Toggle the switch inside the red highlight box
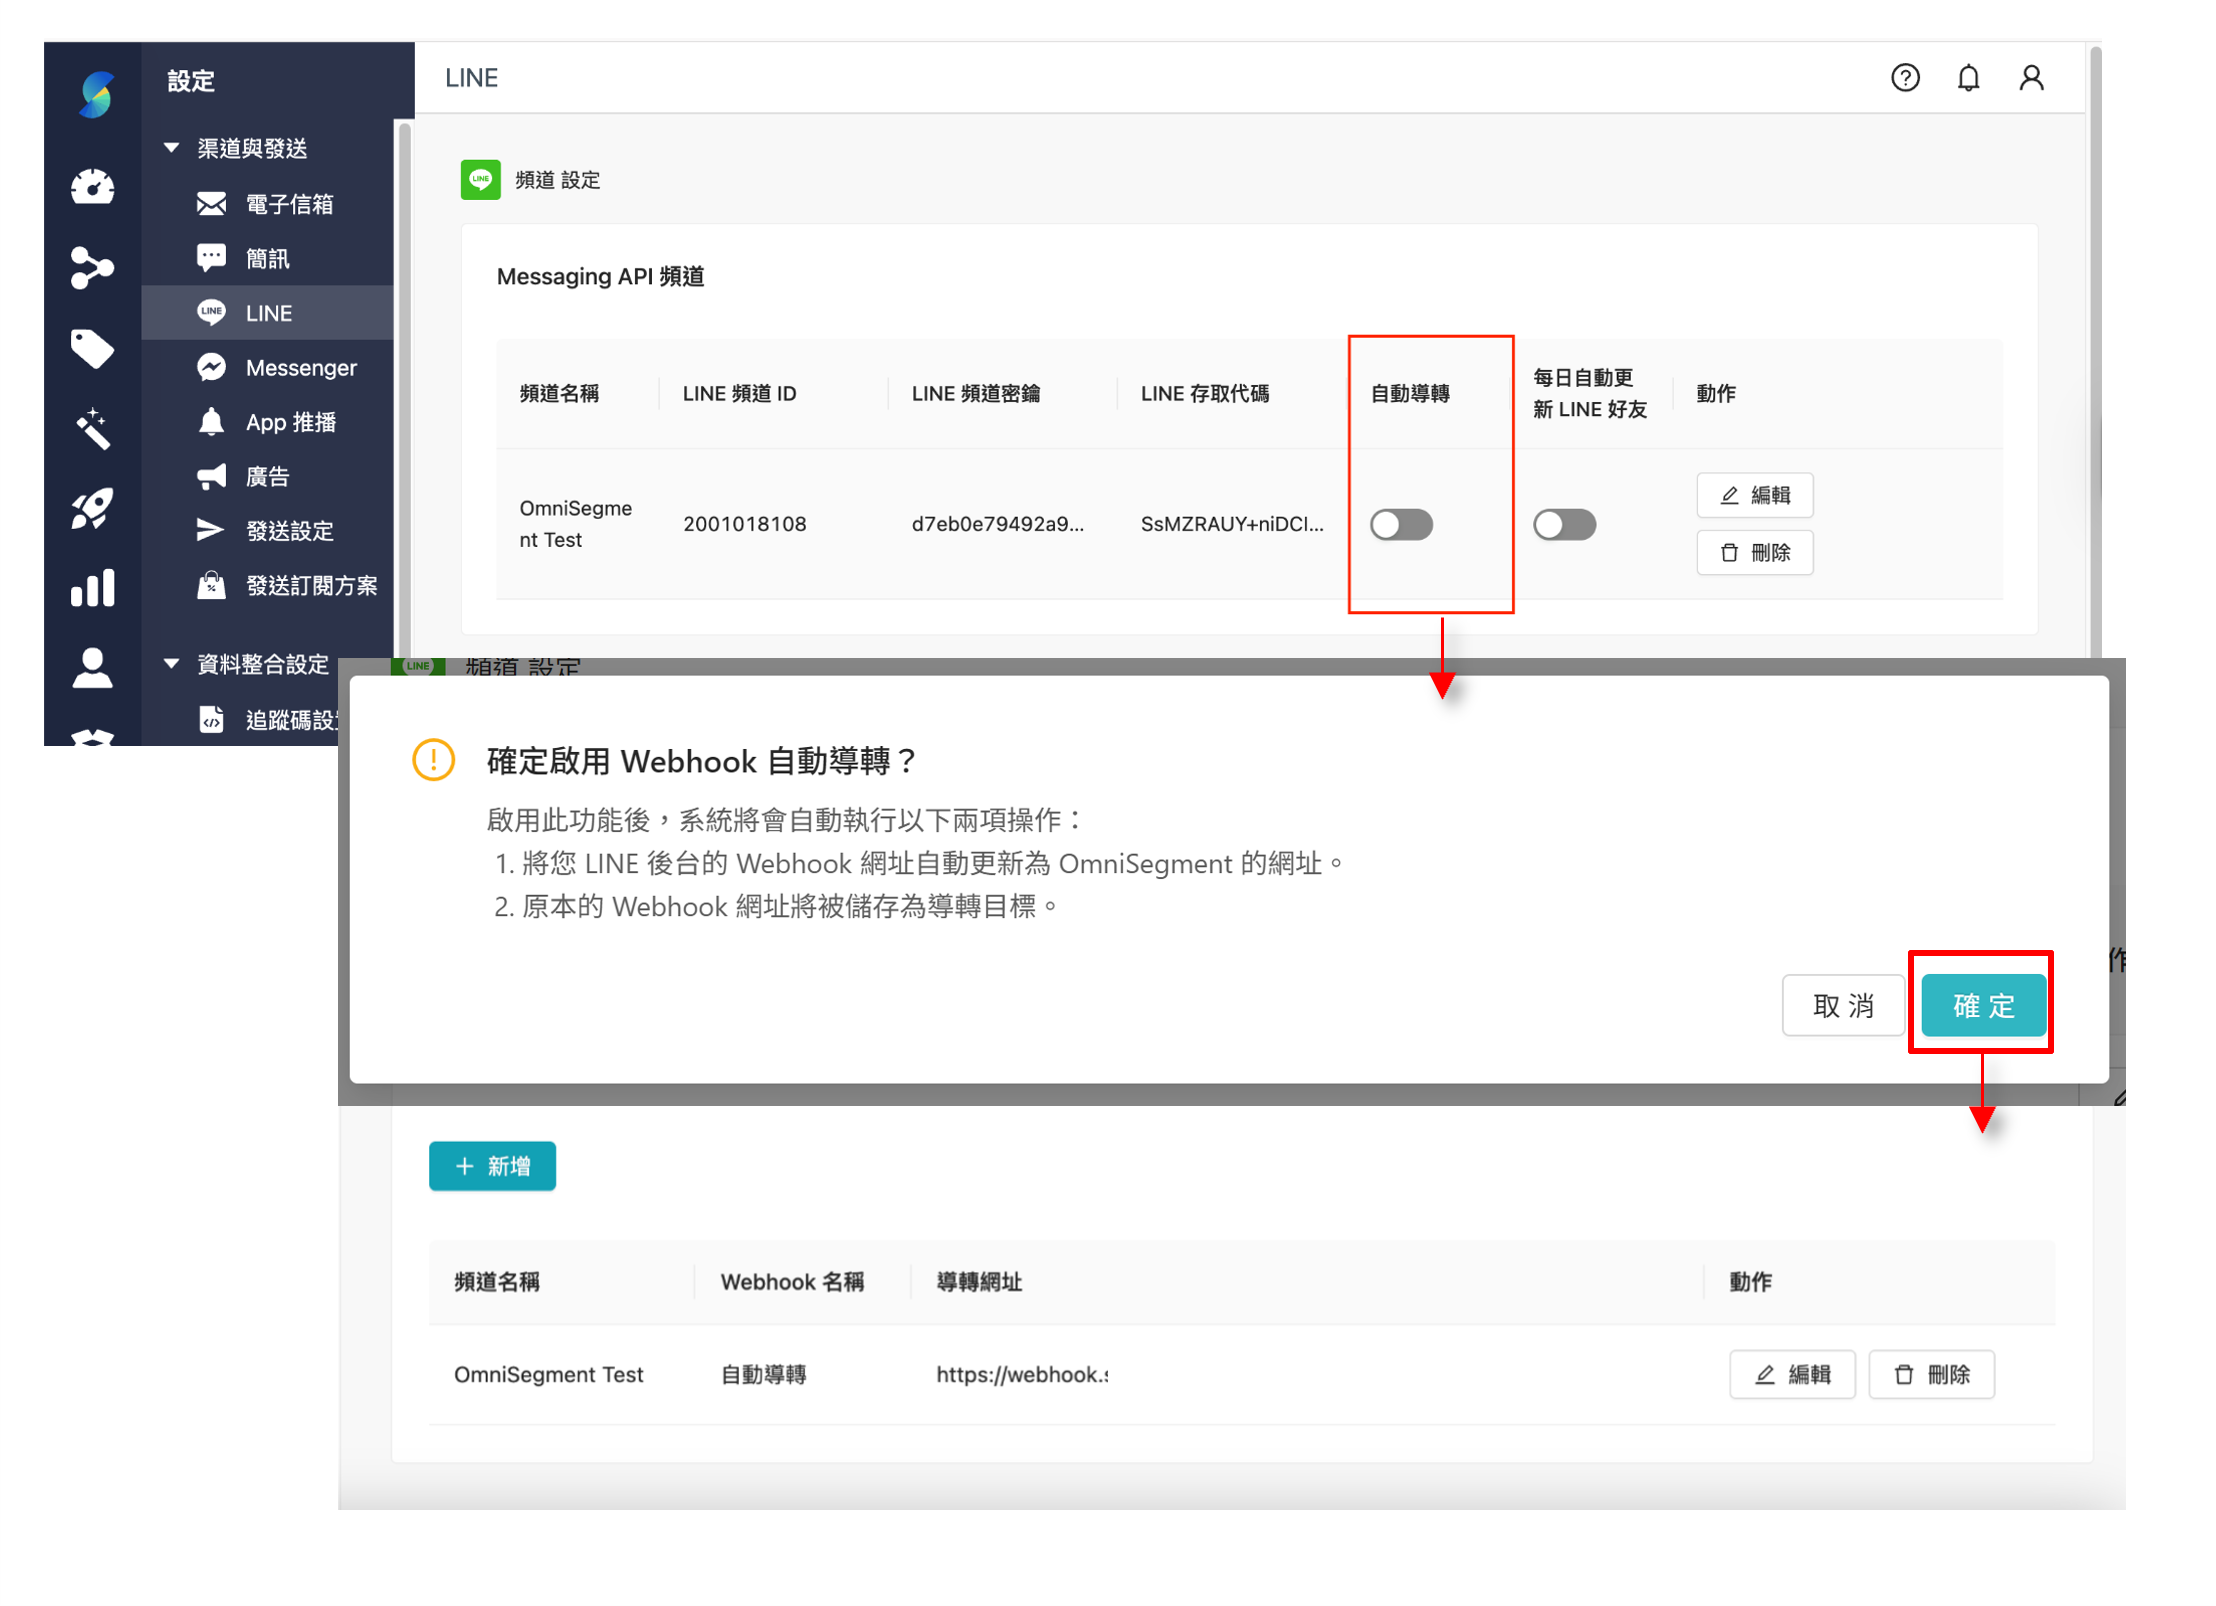 coord(1402,524)
